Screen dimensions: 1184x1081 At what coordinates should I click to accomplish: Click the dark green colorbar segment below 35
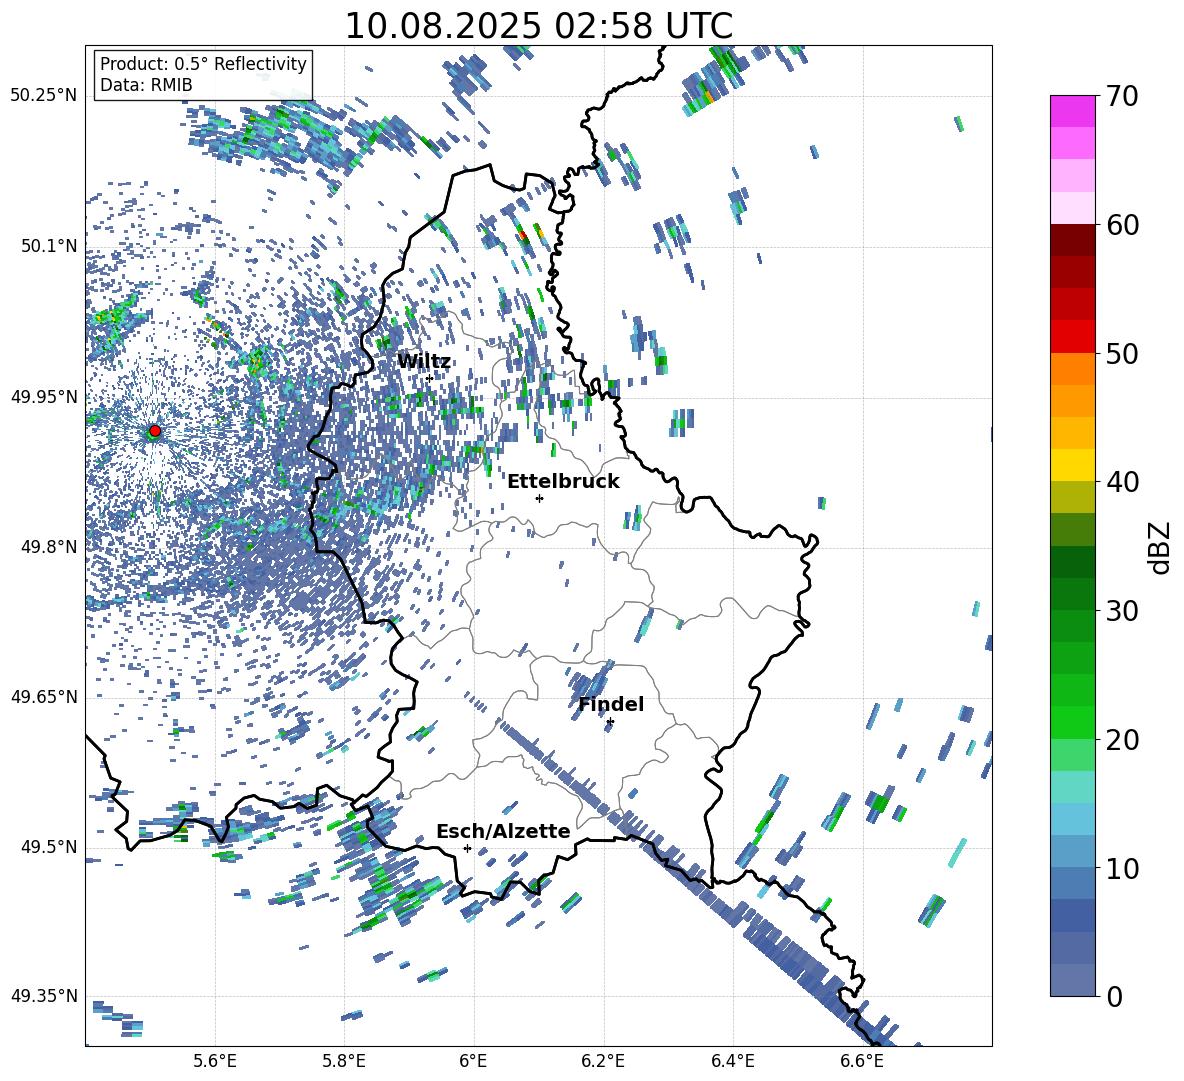pyautogui.click(x=1073, y=562)
